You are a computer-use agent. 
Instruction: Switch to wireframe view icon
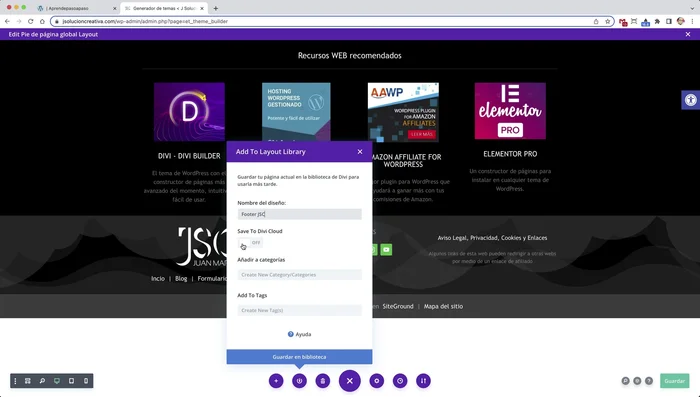[x=28, y=381]
